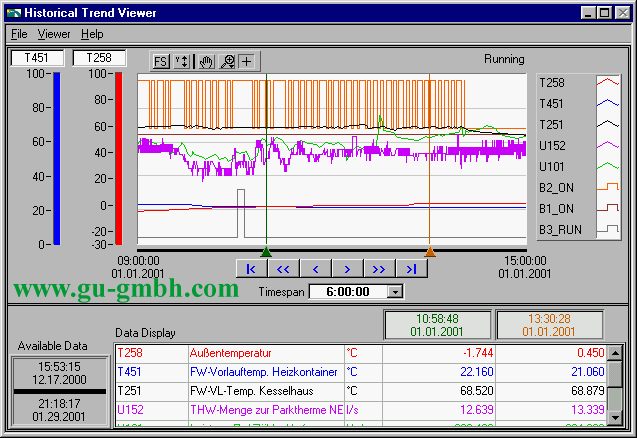Step back one increment in time

pyautogui.click(x=315, y=269)
